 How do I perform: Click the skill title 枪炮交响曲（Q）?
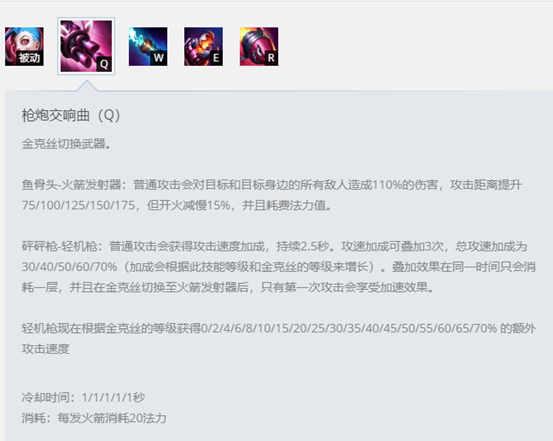coord(71,115)
